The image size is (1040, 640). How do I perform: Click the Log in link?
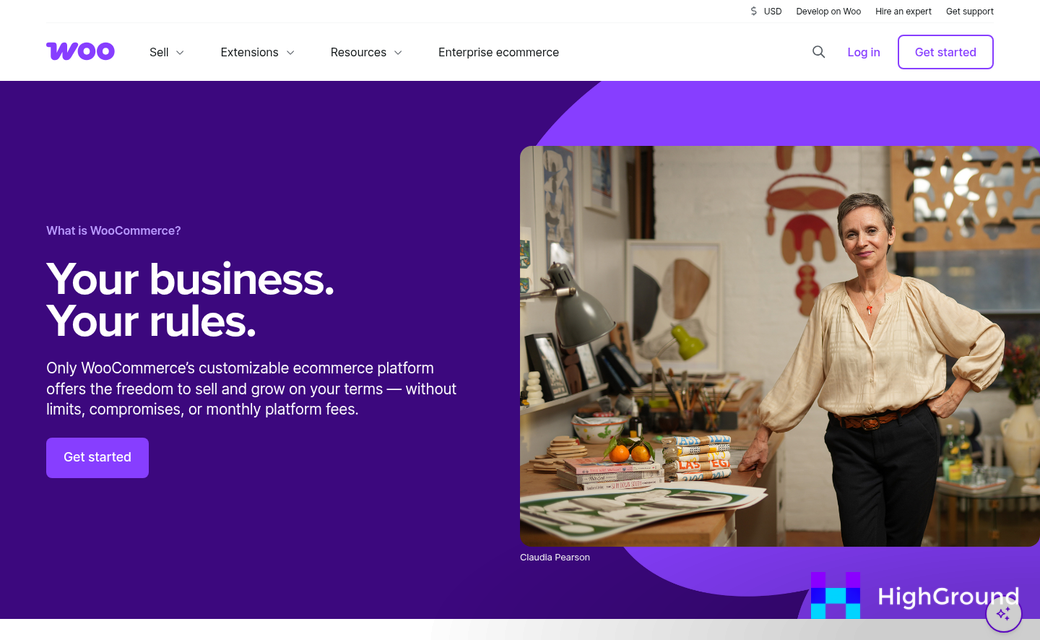[x=863, y=52]
